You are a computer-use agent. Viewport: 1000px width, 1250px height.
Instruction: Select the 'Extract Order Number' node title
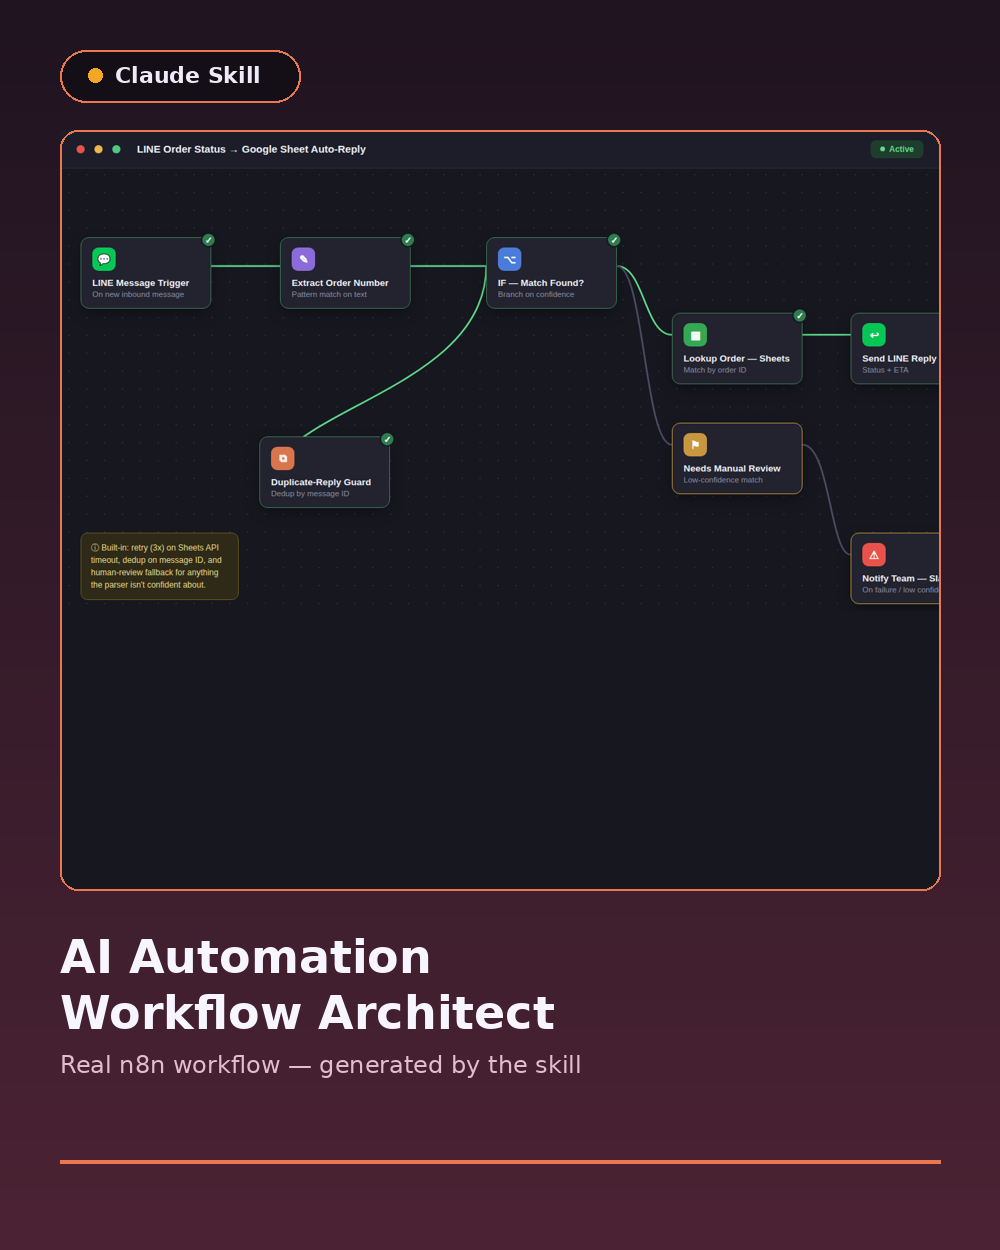[340, 283]
